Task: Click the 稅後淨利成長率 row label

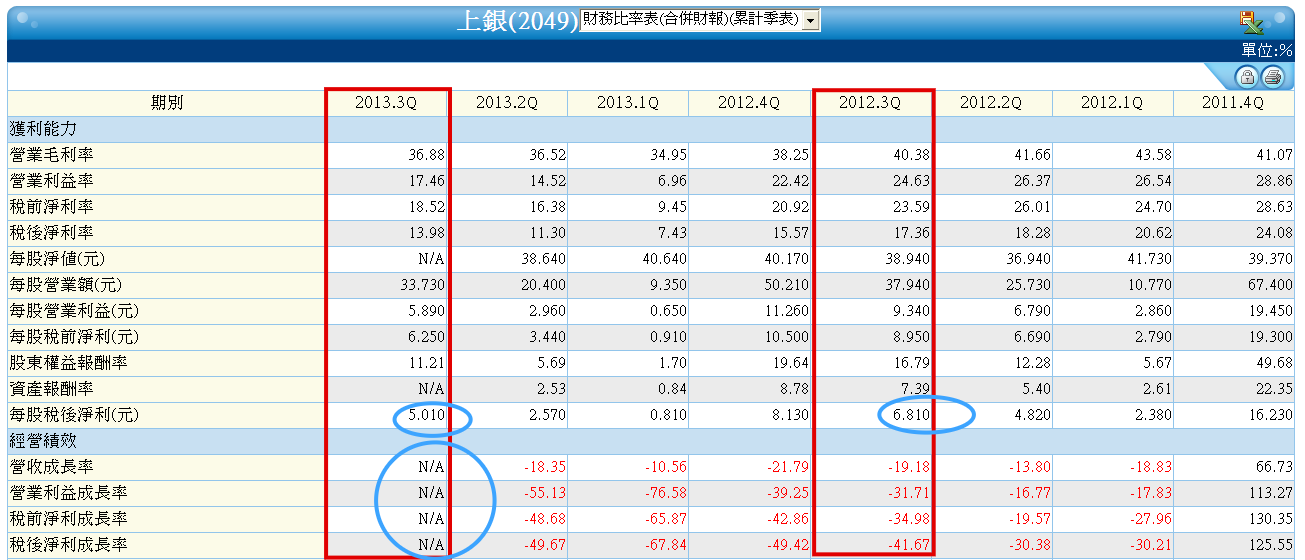Action: [x=66, y=545]
